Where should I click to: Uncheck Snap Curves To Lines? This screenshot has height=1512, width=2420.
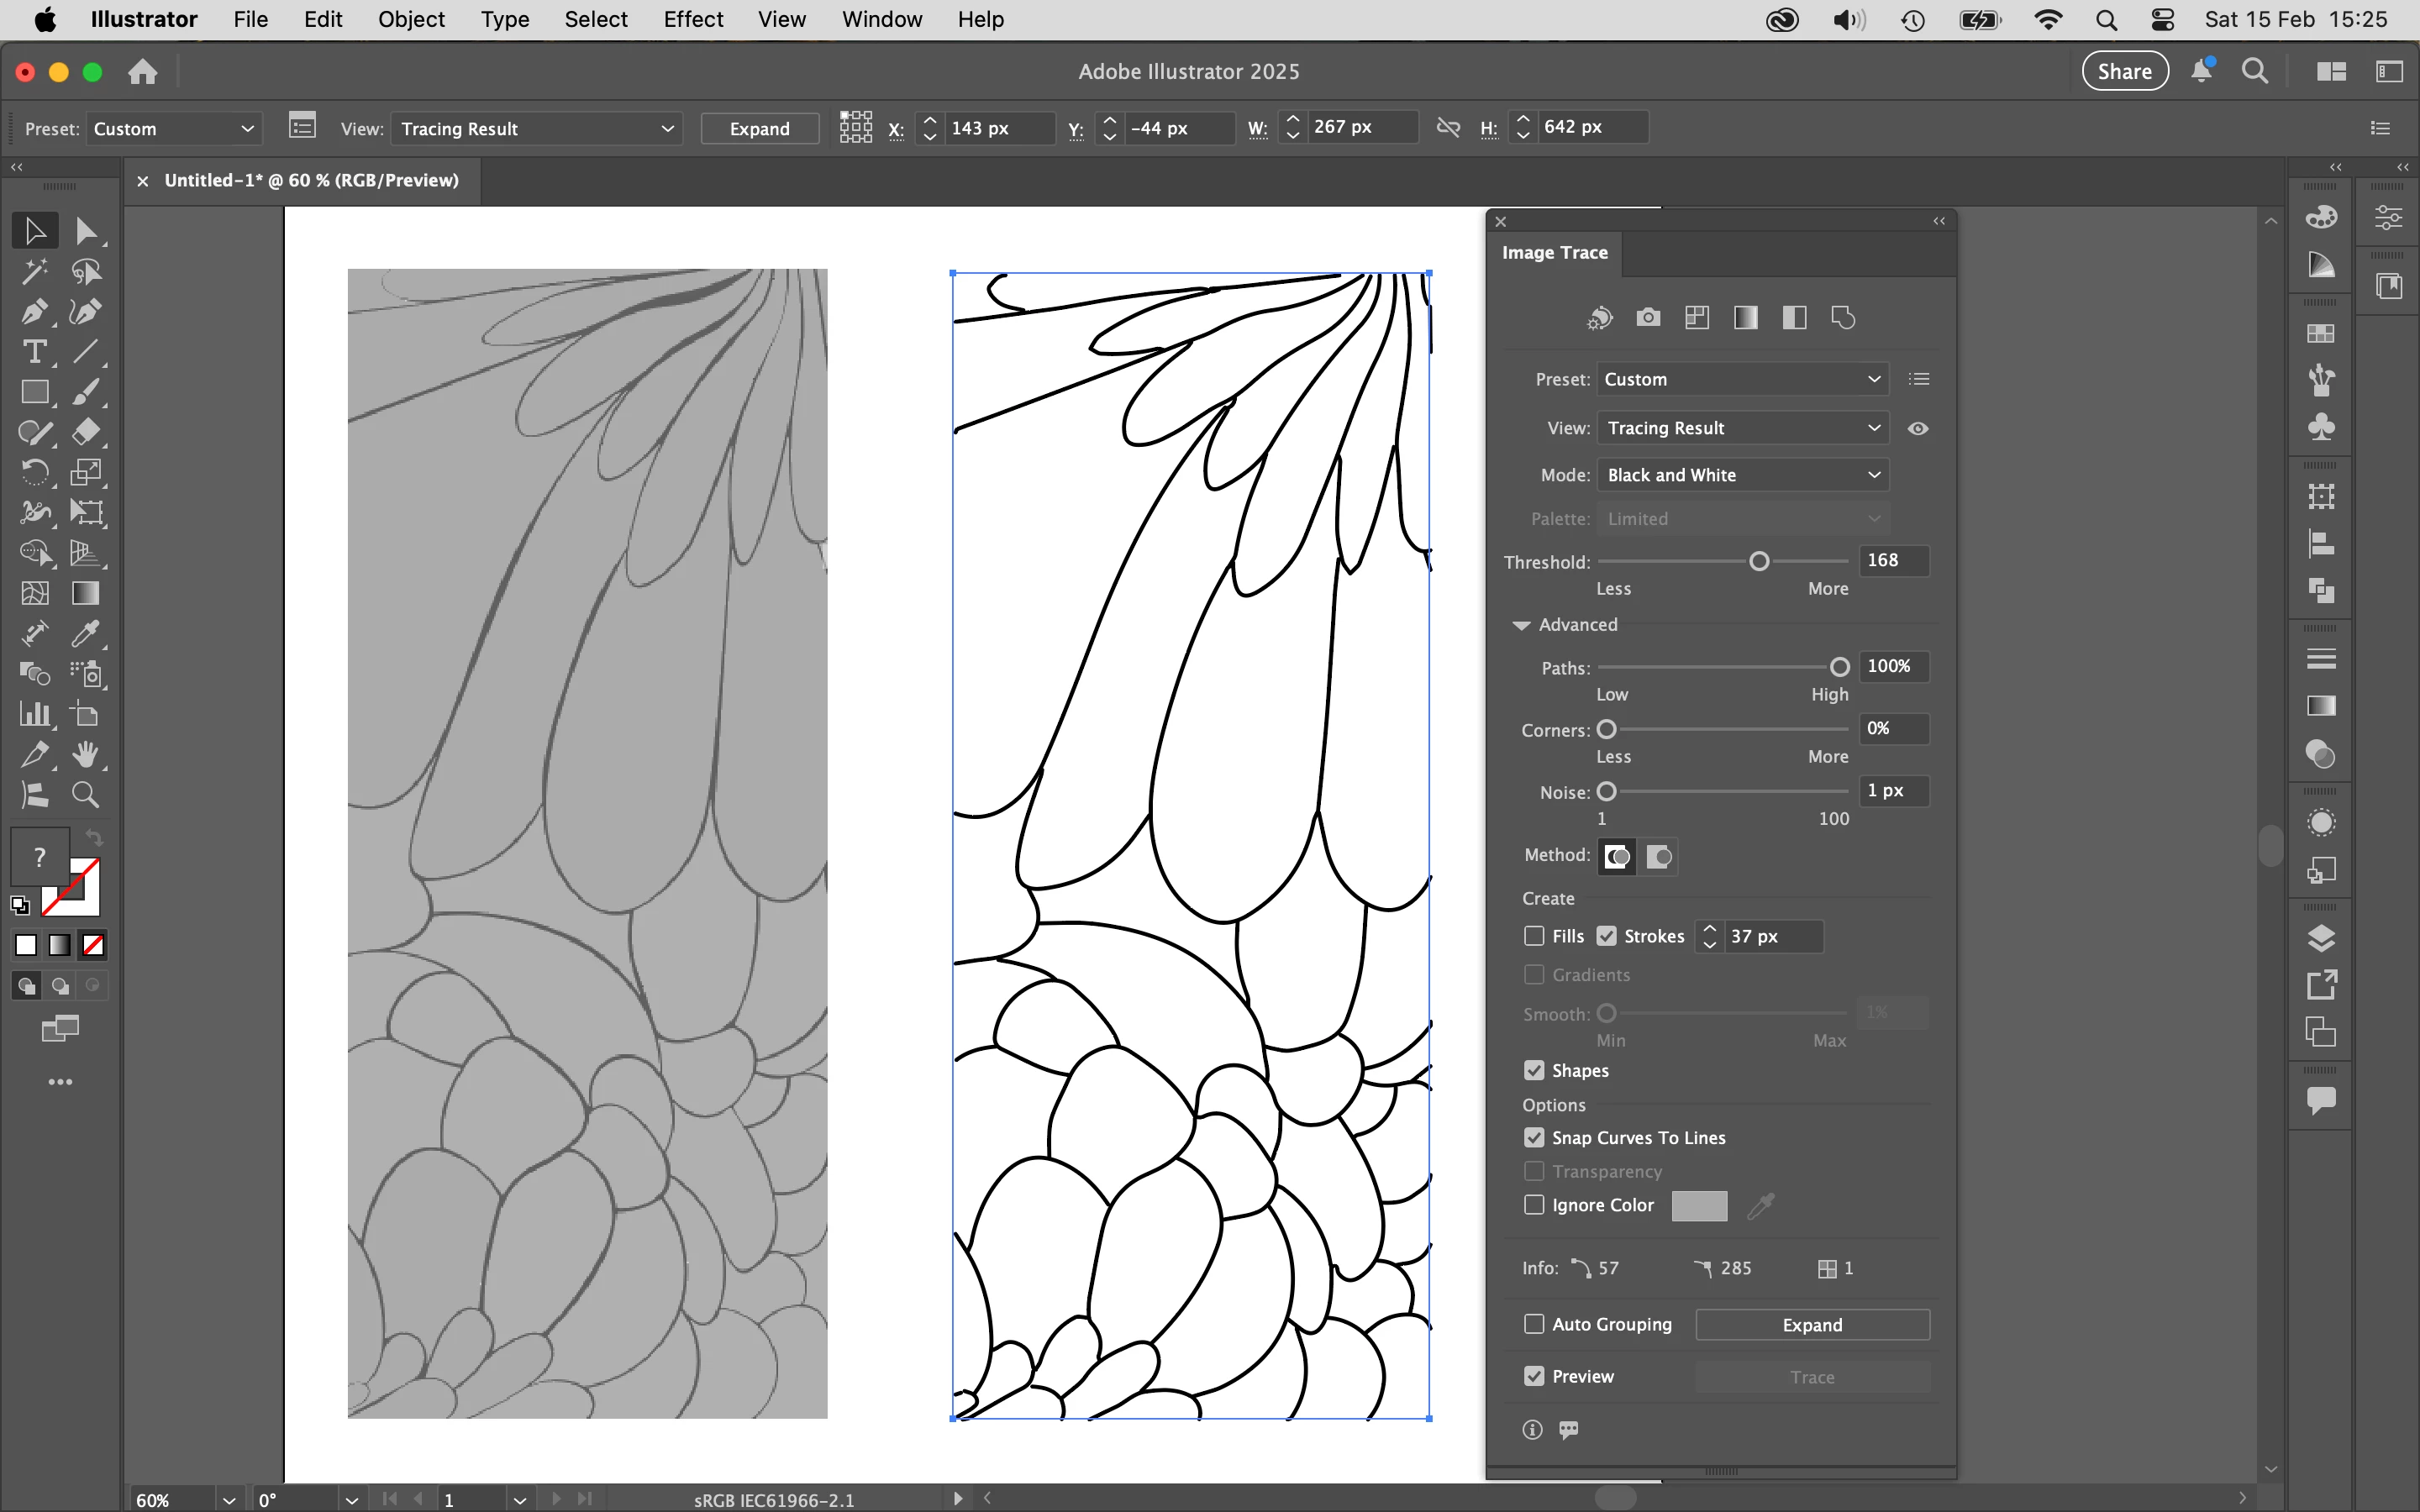1534,1138
